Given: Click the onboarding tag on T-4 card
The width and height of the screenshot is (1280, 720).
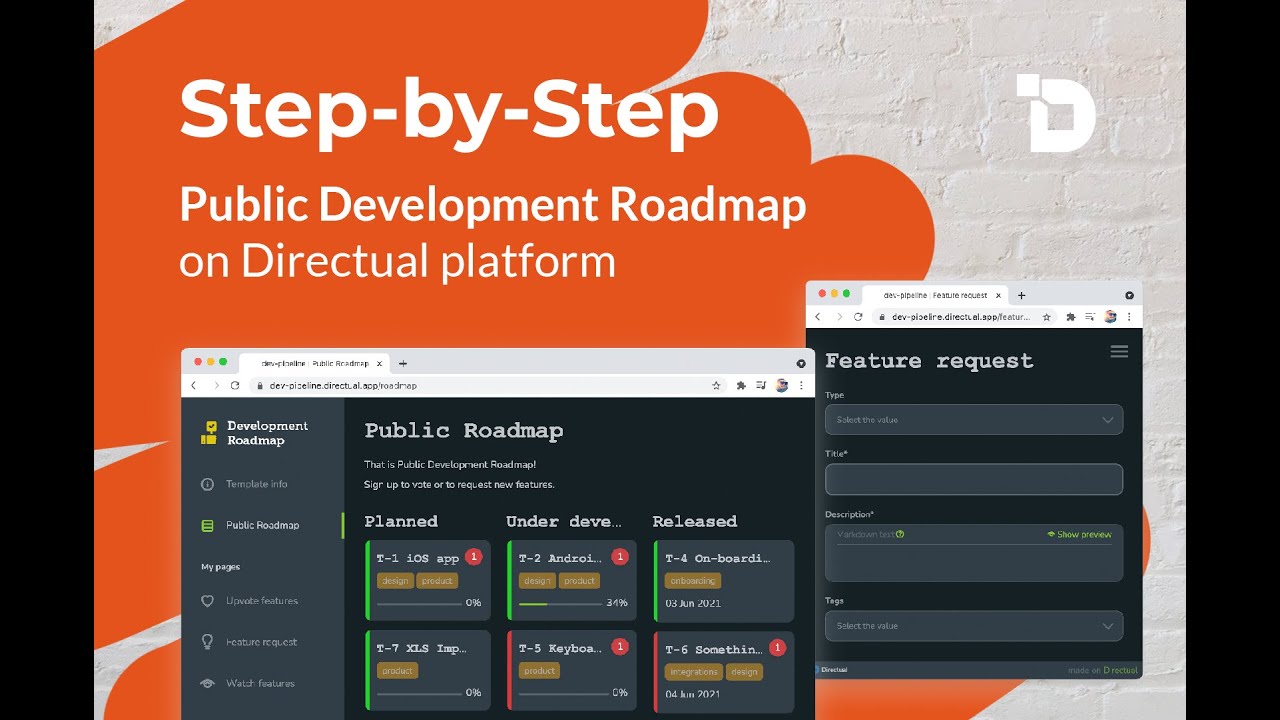Looking at the screenshot, I should tap(693, 581).
